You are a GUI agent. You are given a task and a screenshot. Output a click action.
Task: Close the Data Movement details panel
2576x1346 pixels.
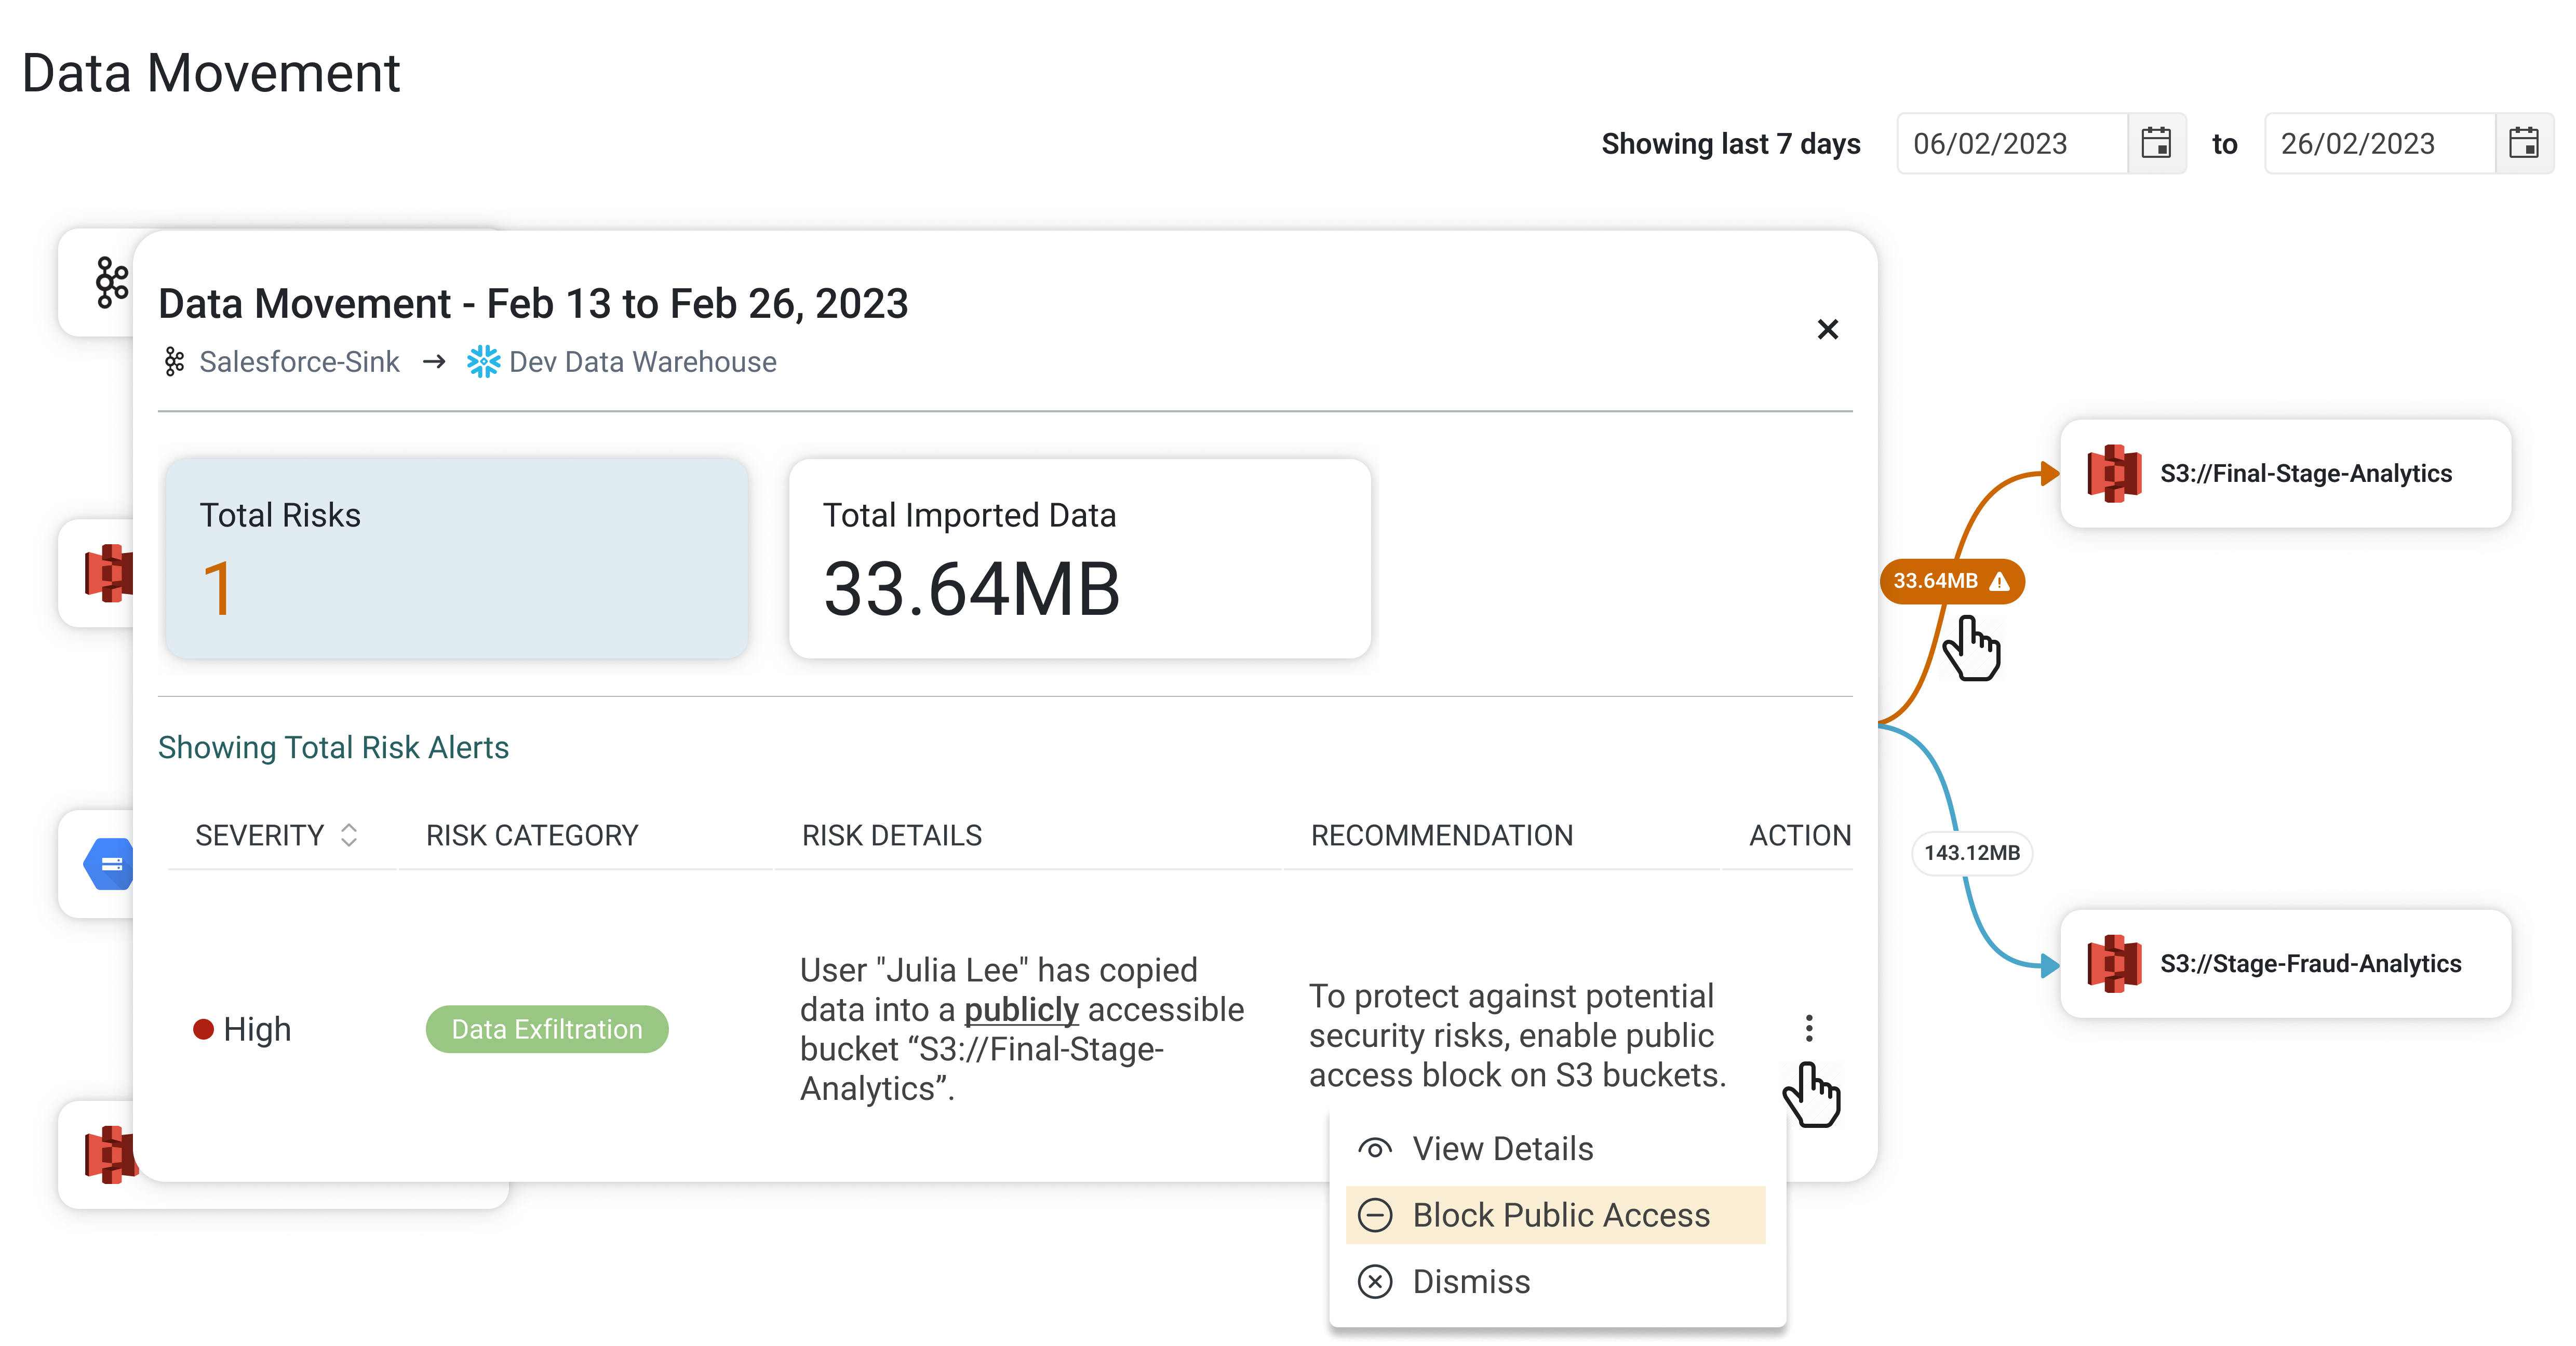(x=1827, y=329)
